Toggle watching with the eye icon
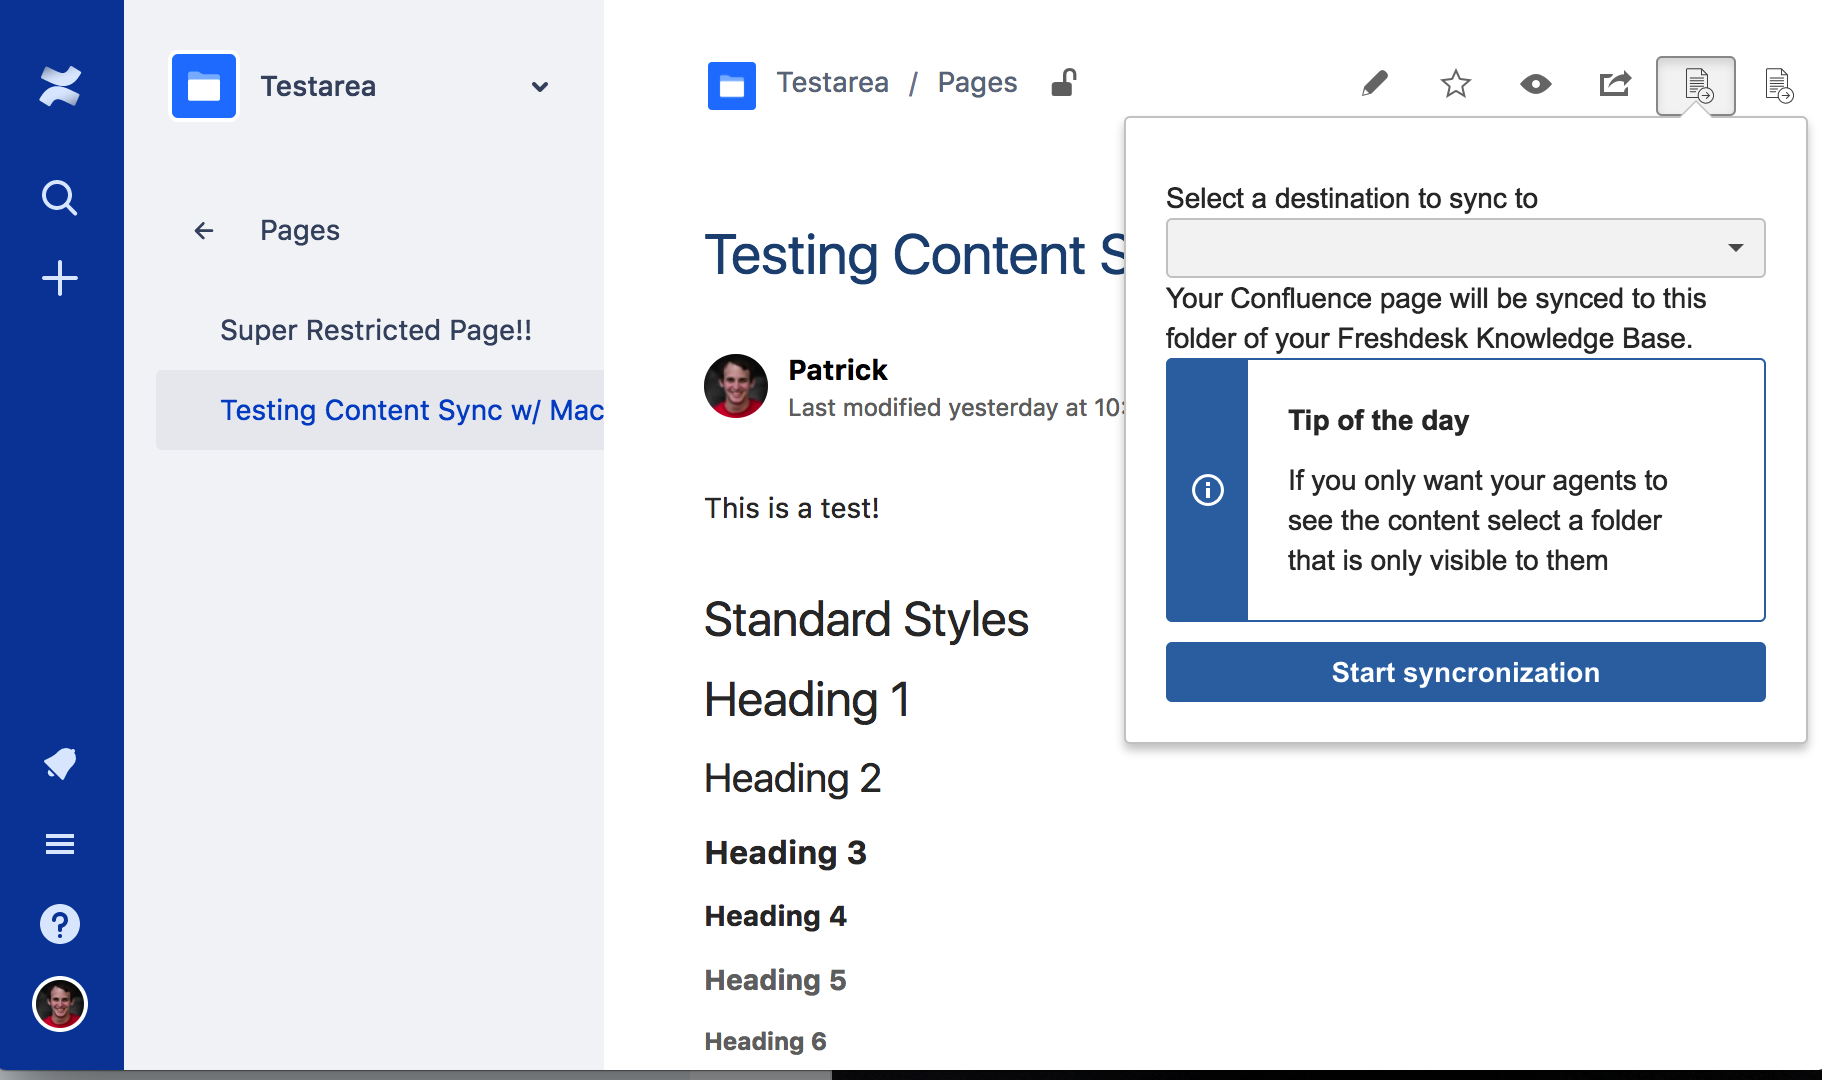 [x=1535, y=84]
